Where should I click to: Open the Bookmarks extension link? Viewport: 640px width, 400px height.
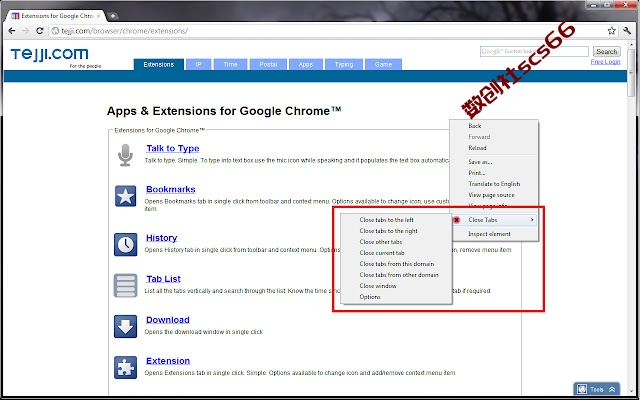[171, 189]
